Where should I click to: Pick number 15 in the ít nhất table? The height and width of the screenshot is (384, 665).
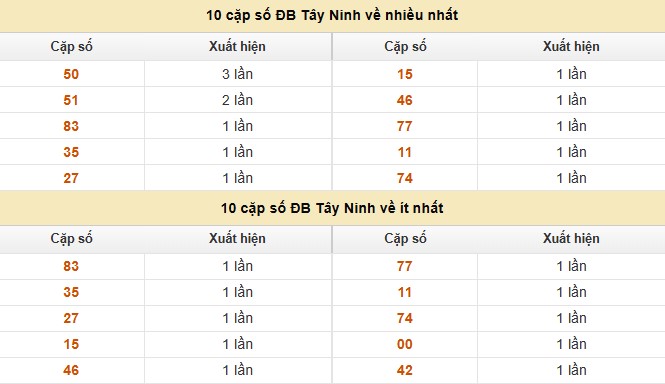click(71, 344)
